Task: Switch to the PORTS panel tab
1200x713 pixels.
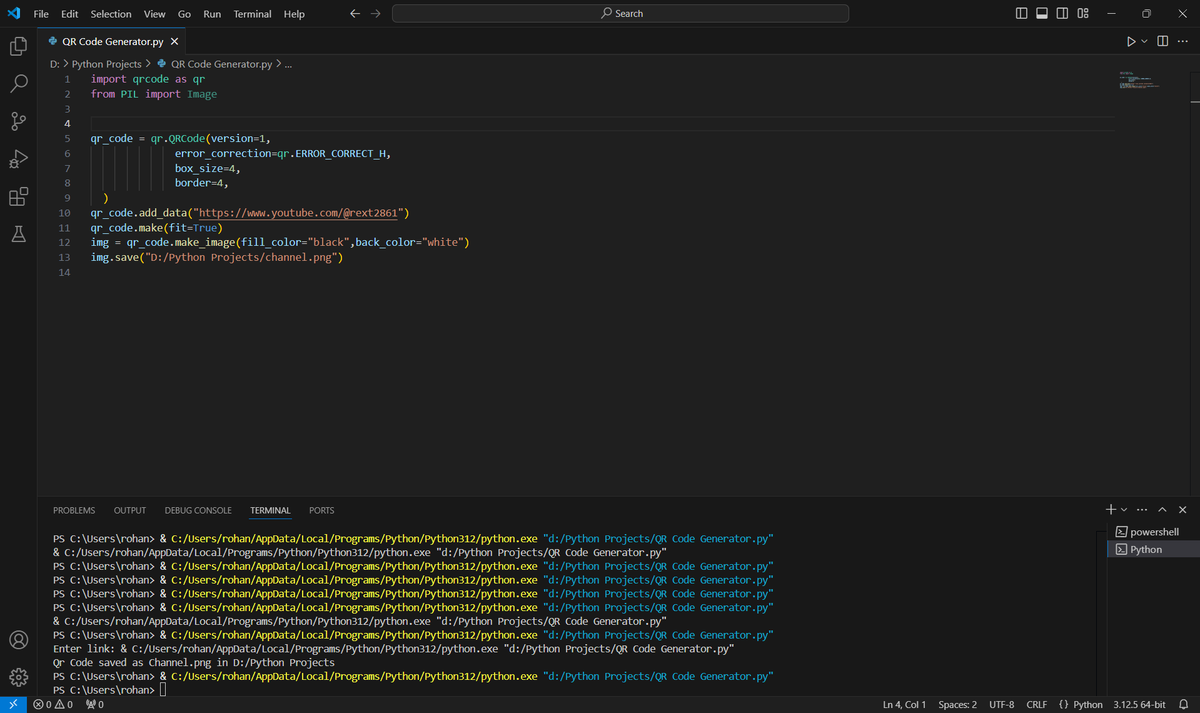Action: pyautogui.click(x=322, y=510)
